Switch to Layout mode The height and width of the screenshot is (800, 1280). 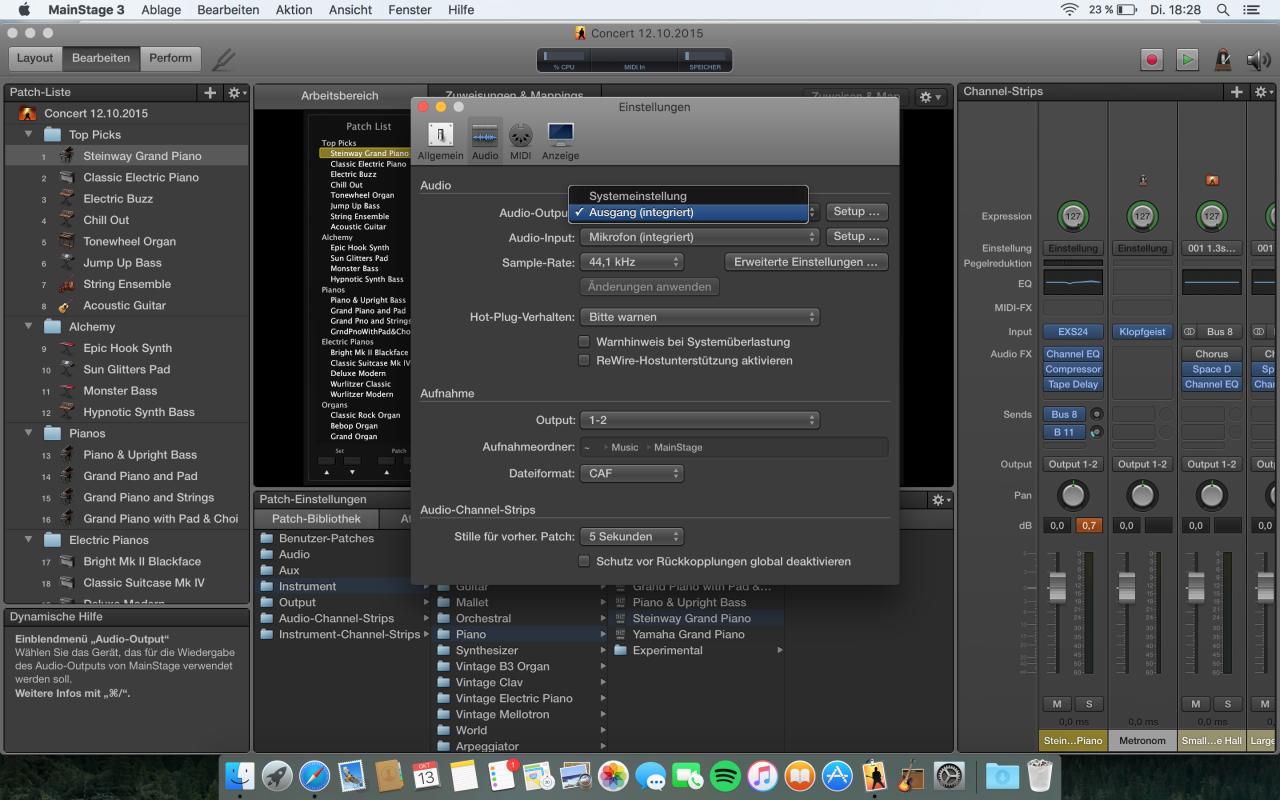(x=35, y=58)
